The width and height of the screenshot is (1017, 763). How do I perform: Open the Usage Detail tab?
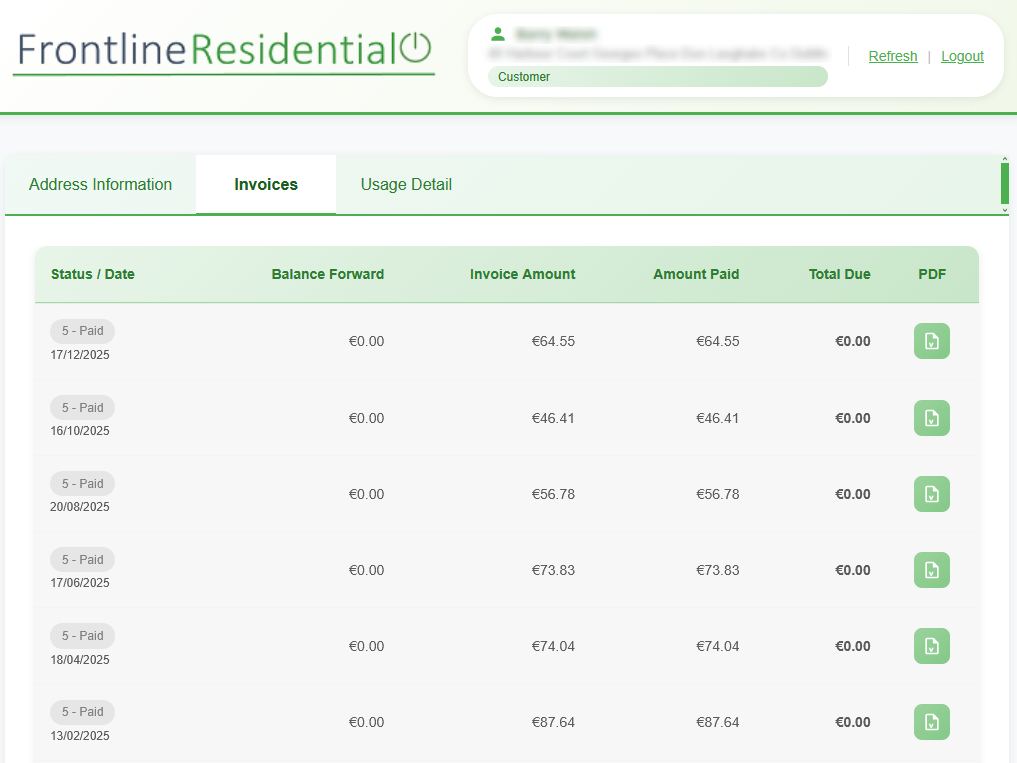pyautogui.click(x=406, y=184)
